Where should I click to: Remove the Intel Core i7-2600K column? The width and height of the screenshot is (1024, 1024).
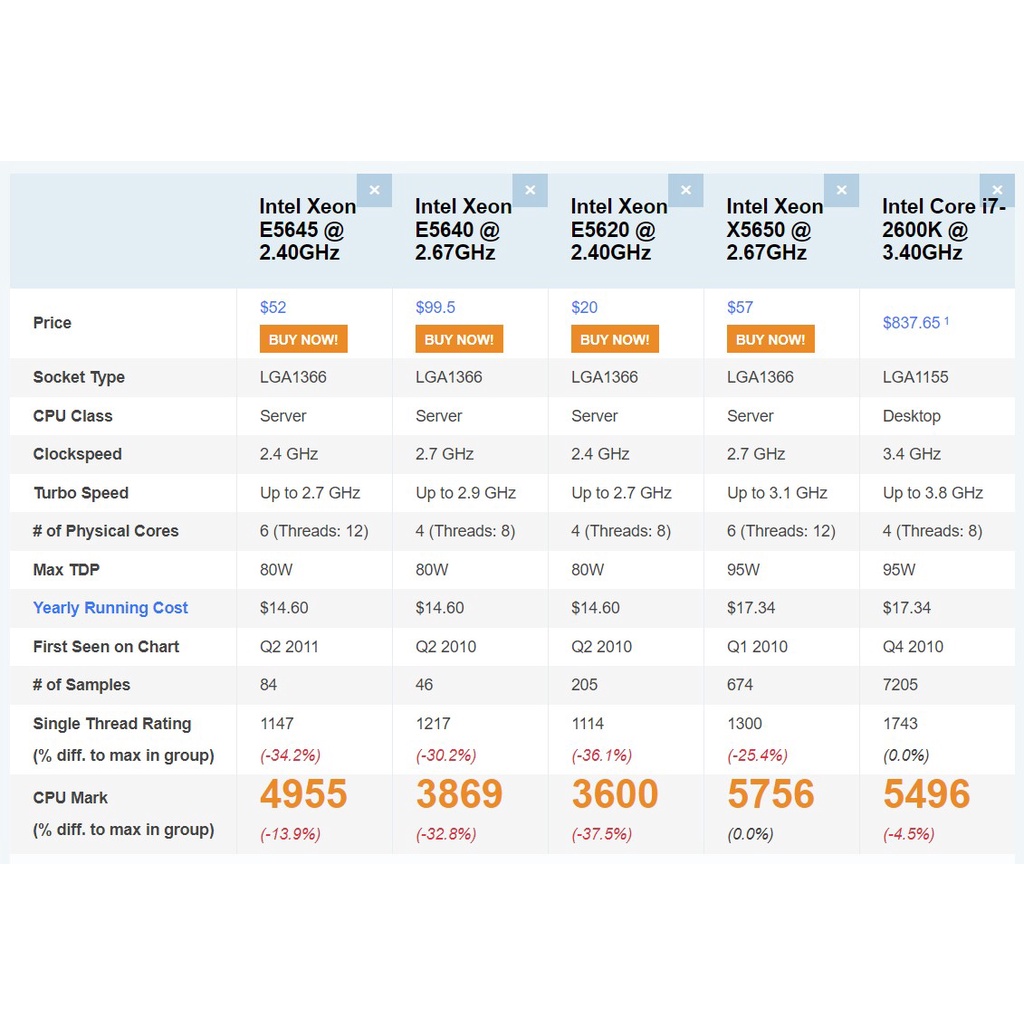click(997, 189)
